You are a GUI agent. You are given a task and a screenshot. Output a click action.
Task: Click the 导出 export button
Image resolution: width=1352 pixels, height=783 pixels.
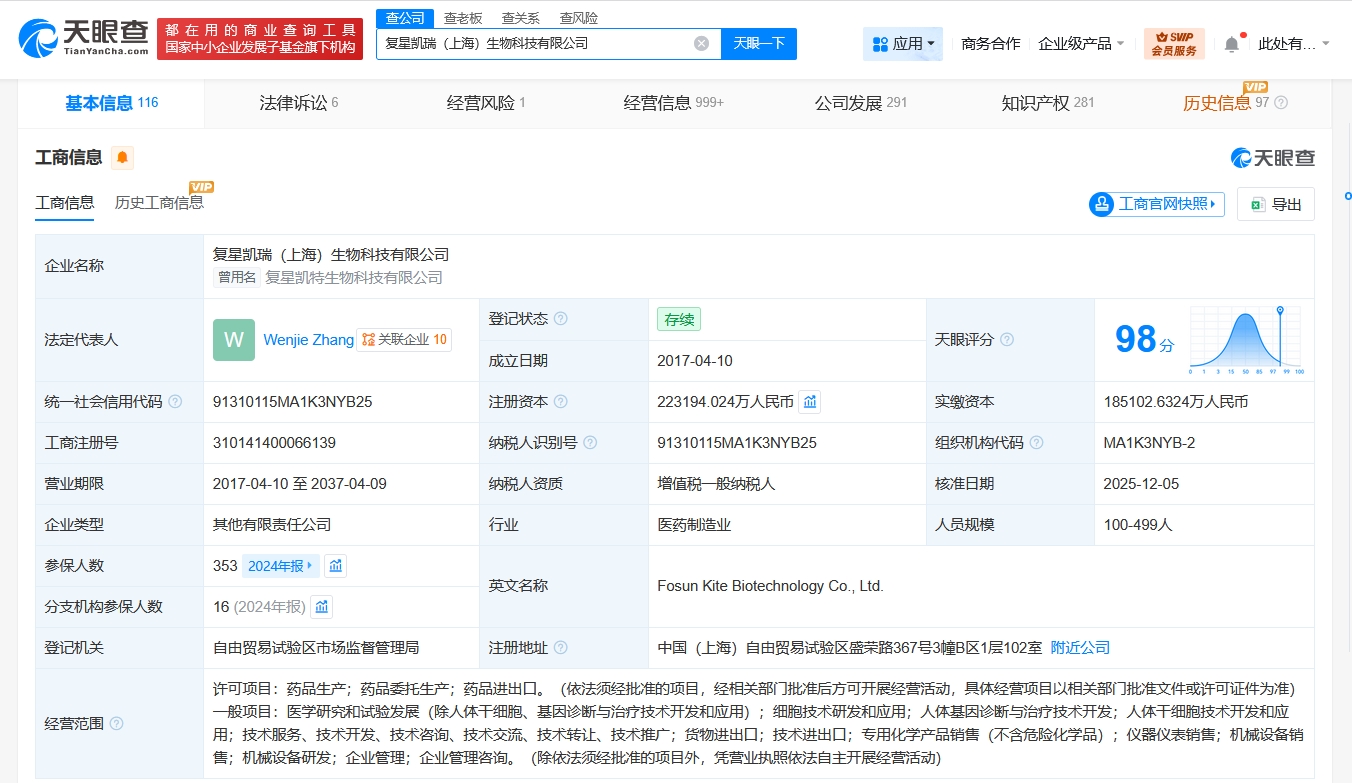pyautogui.click(x=1275, y=204)
